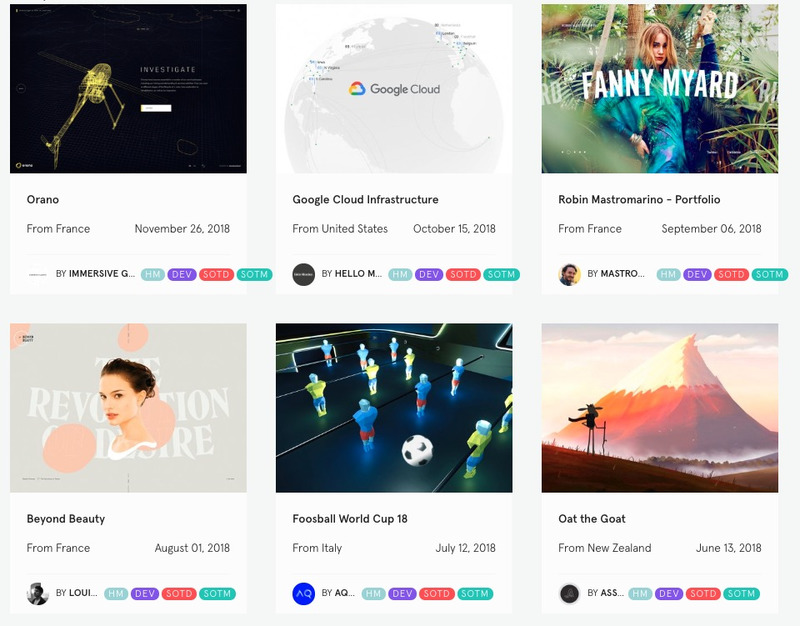Click the BY HELLO M... author link
Viewport: 800px width, 626px height.
point(352,274)
